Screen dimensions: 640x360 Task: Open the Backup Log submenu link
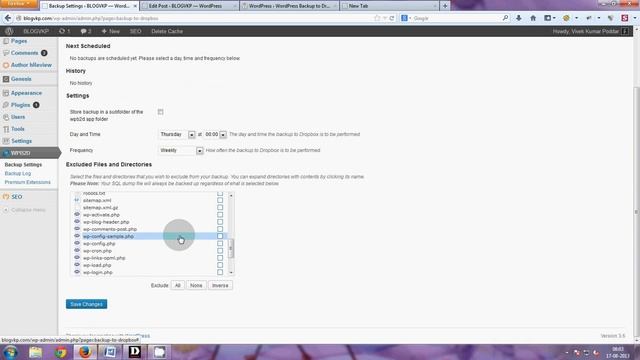click(18, 173)
